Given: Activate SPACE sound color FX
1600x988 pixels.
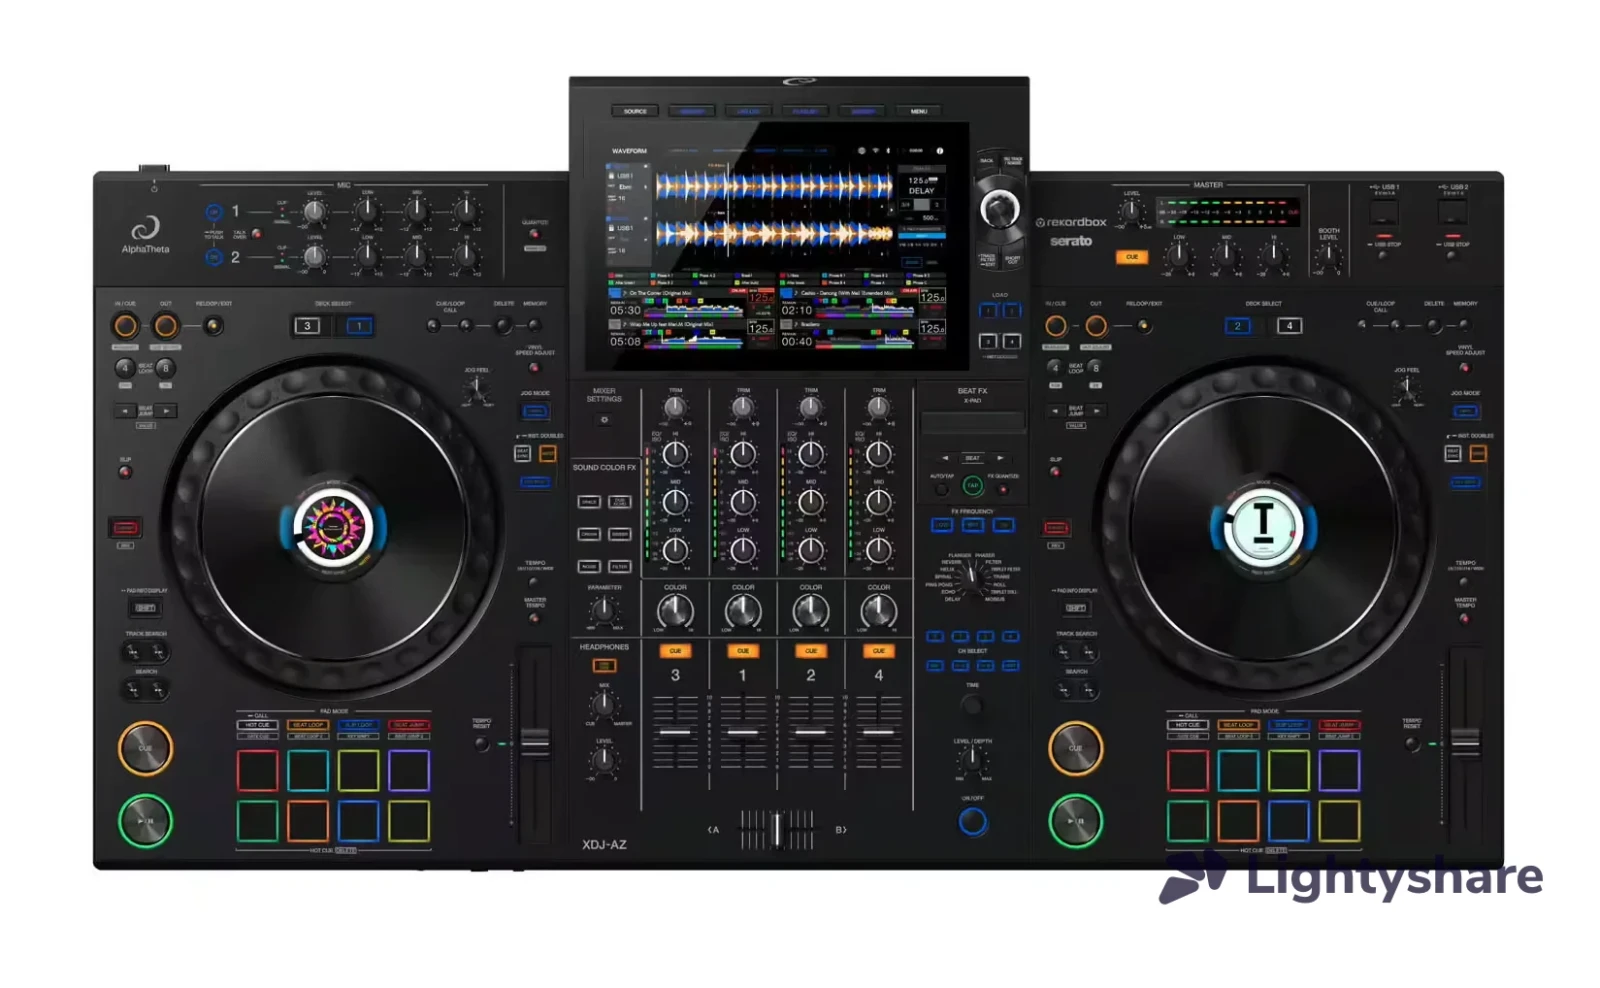Looking at the screenshot, I should pos(589,502).
